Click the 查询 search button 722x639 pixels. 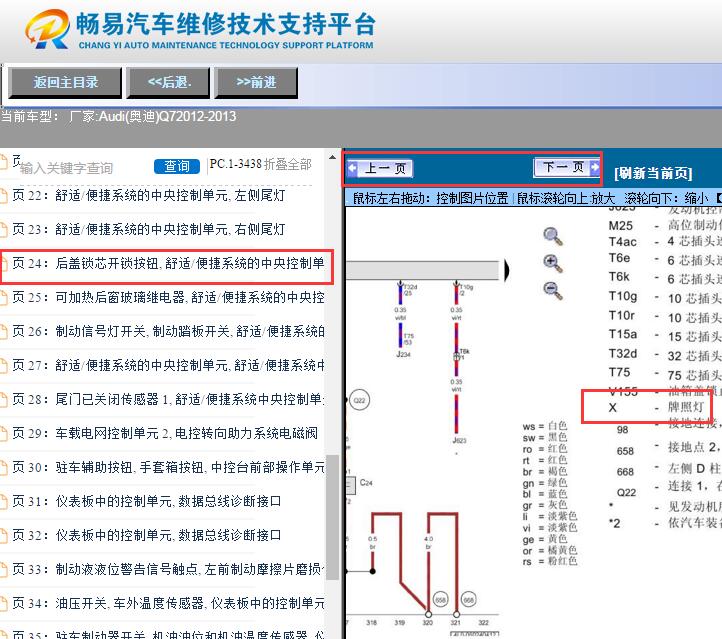click(177, 166)
